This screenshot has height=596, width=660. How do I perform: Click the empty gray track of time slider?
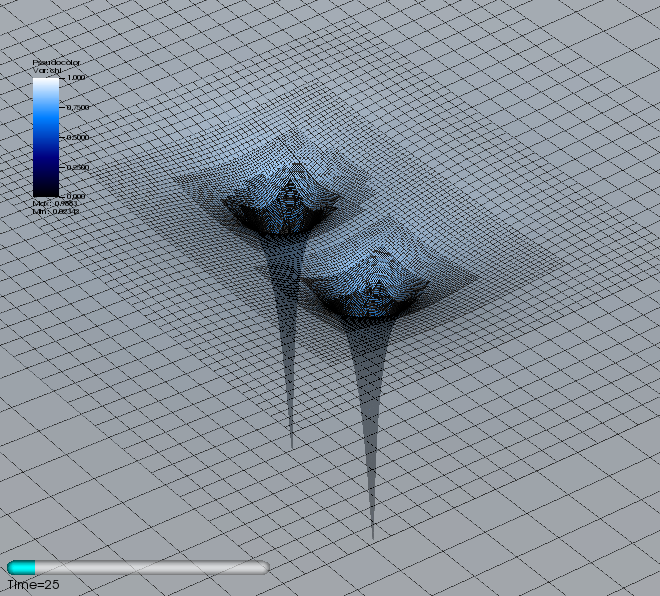[x=150, y=567]
